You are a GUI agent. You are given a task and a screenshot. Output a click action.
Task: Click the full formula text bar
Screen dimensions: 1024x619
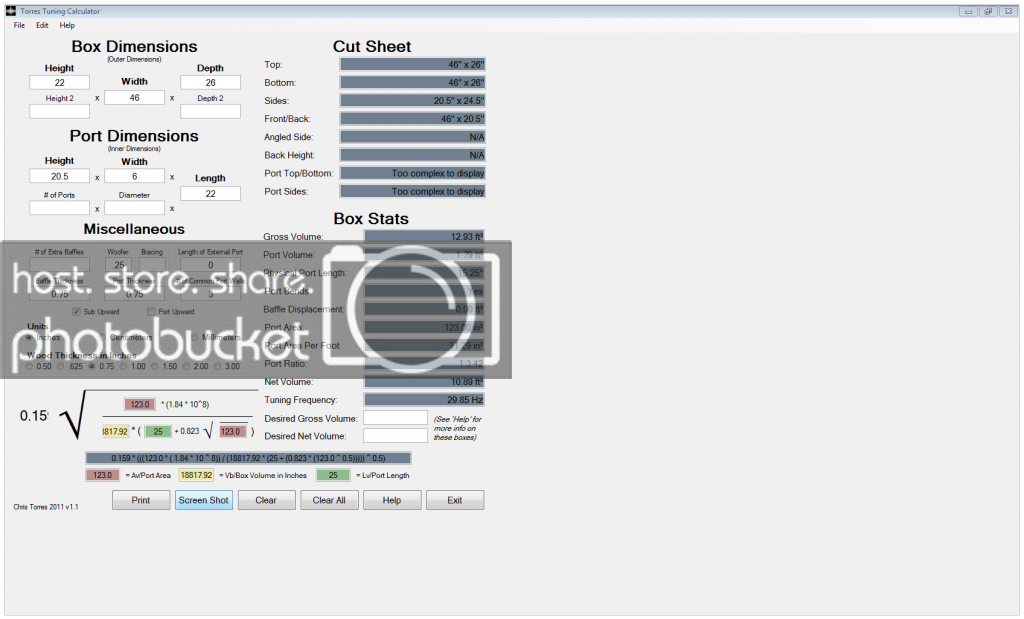click(248, 458)
